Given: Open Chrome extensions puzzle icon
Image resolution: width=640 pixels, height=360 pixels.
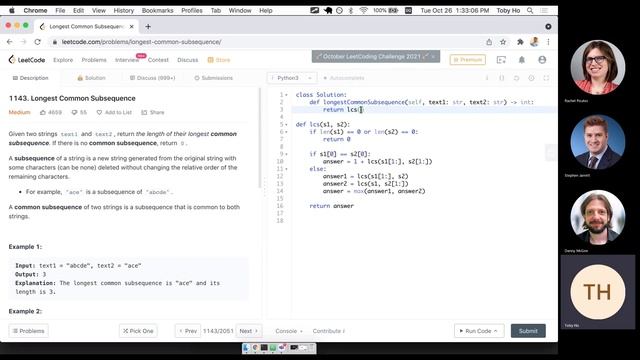Looking at the screenshot, I should tap(520, 42).
